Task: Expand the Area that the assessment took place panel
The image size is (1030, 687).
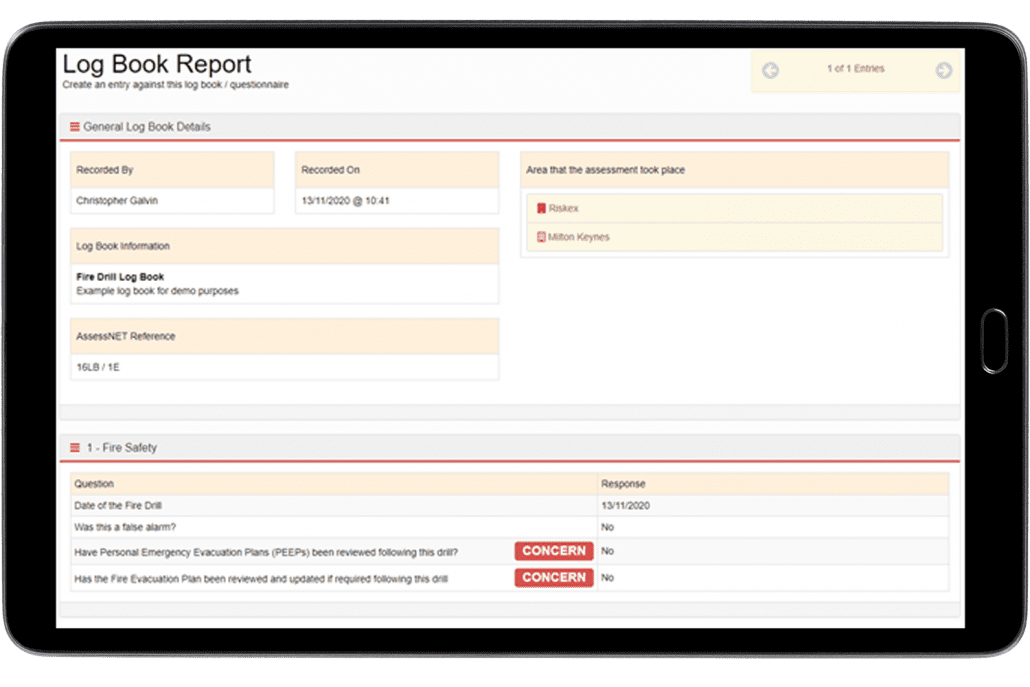Action: pos(606,169)
